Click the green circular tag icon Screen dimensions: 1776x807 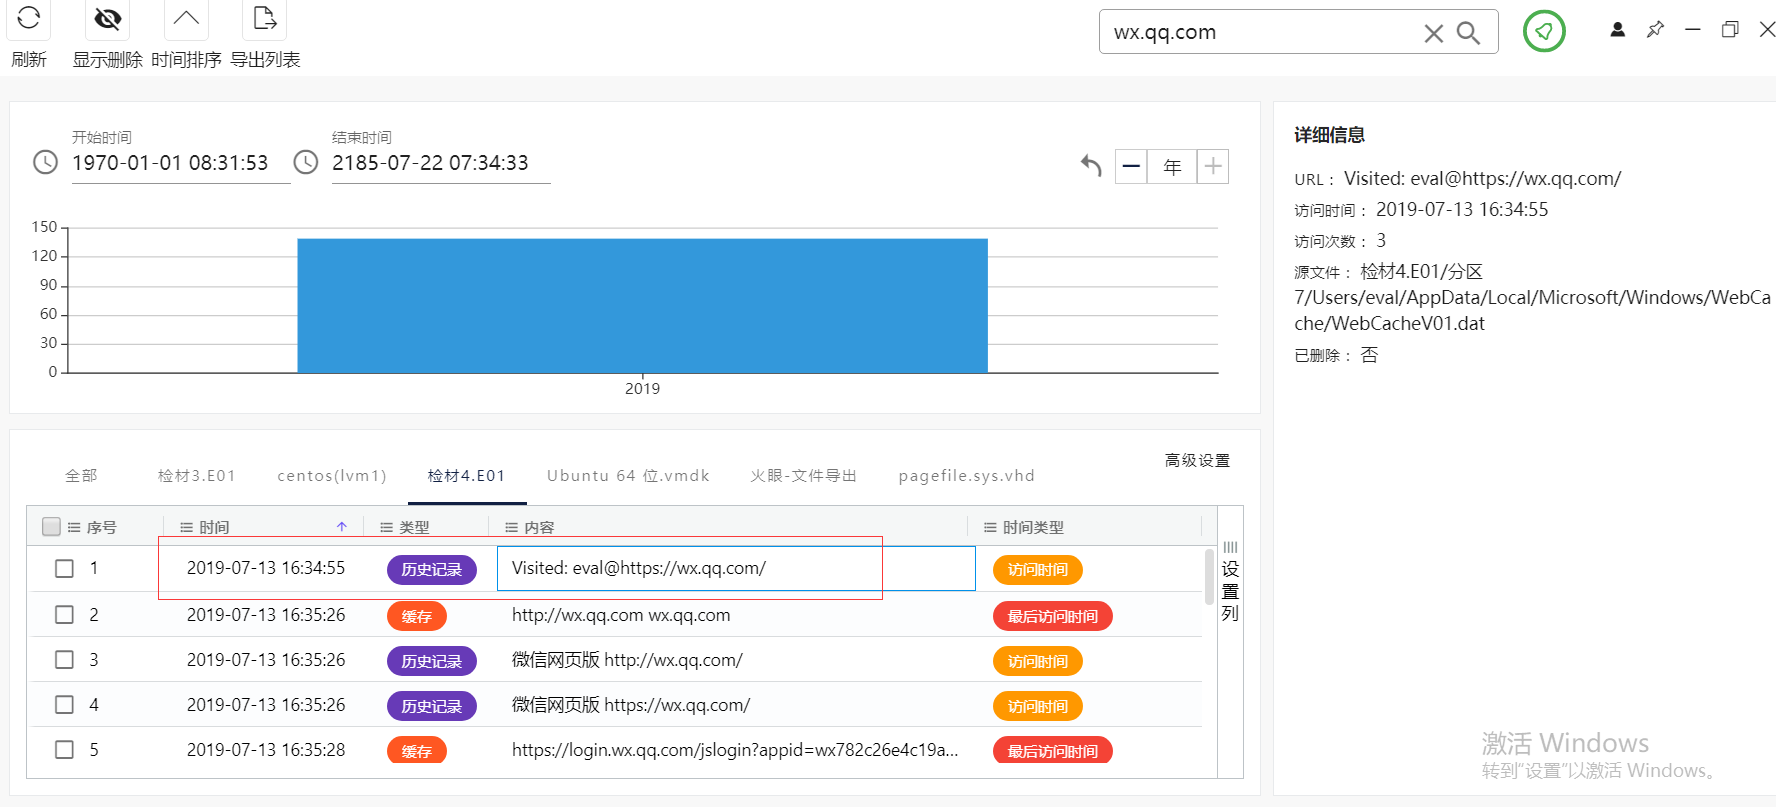[1544, 31]
